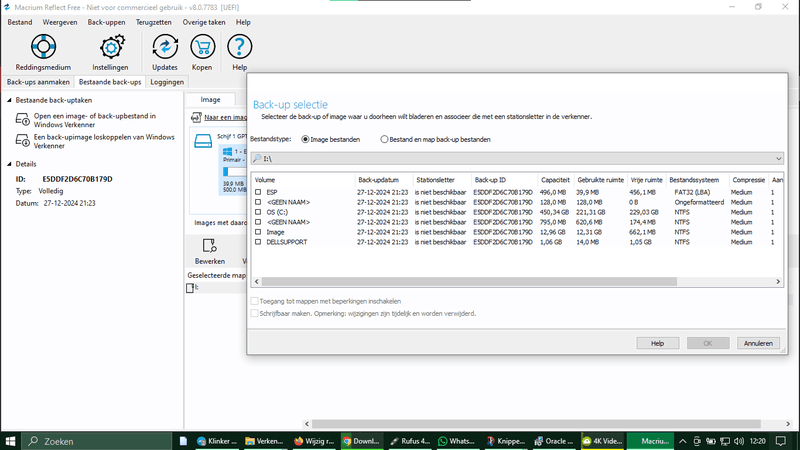
Task: Collapse the Details section
Action: [x=9, y=164]
